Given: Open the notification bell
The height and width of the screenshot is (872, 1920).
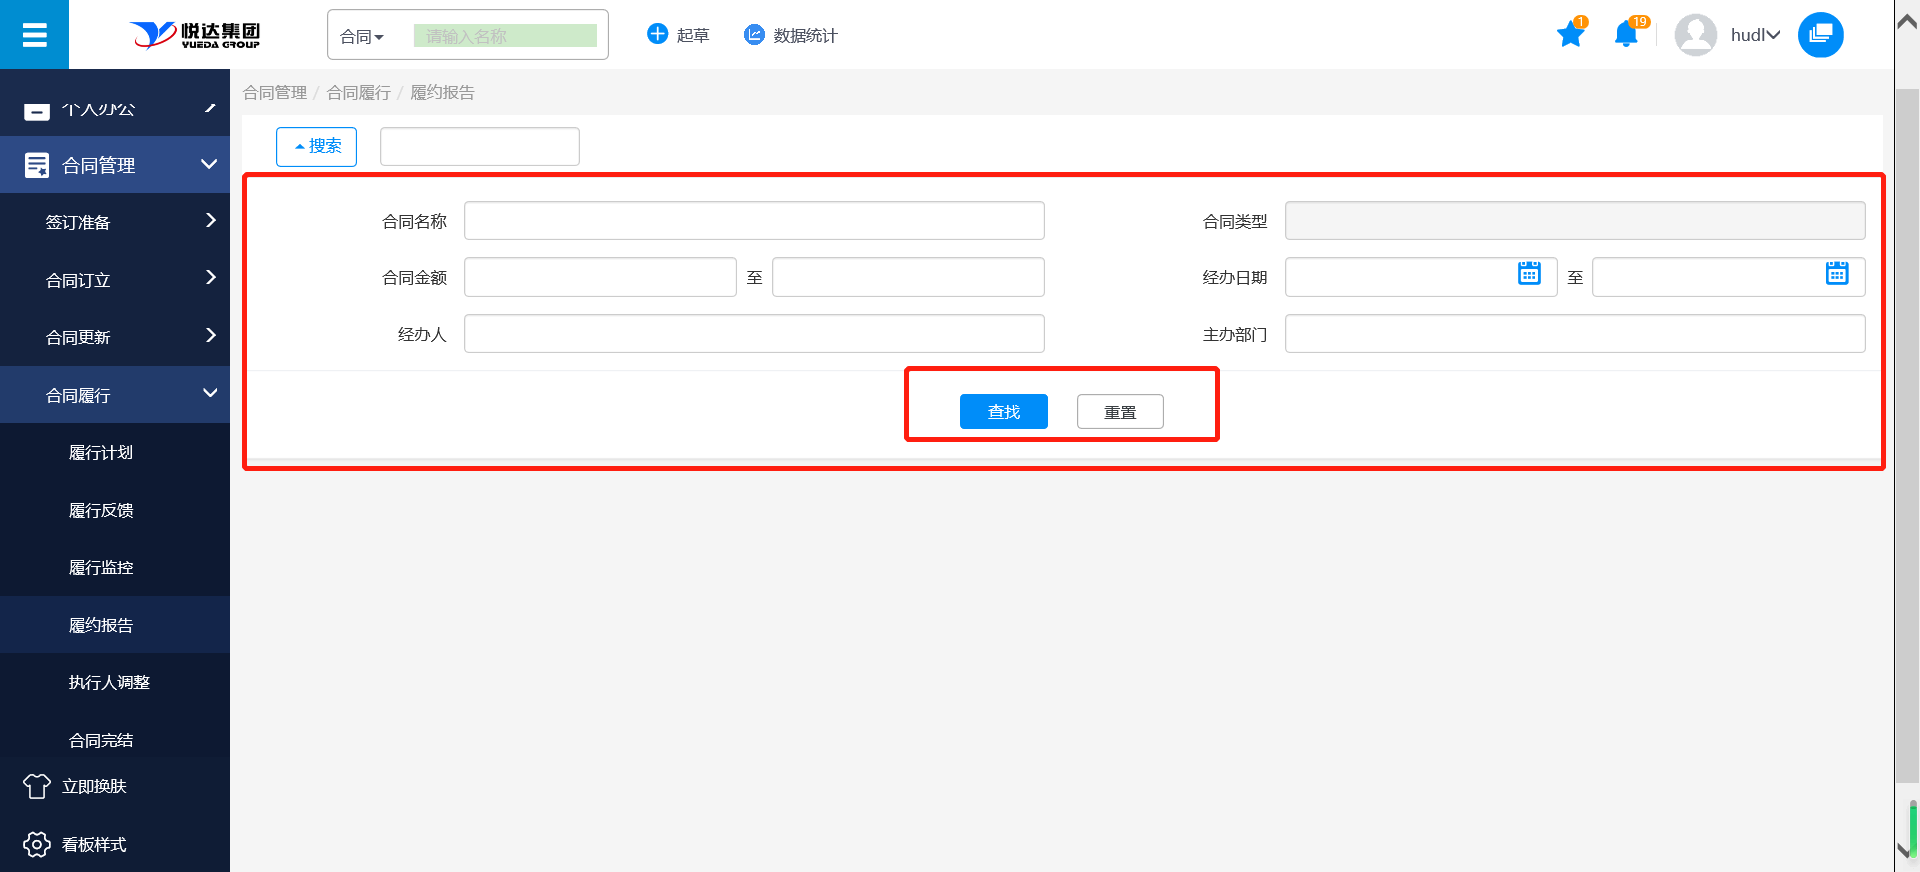Looking at the screenshot, I should (x=1626, y=35).
